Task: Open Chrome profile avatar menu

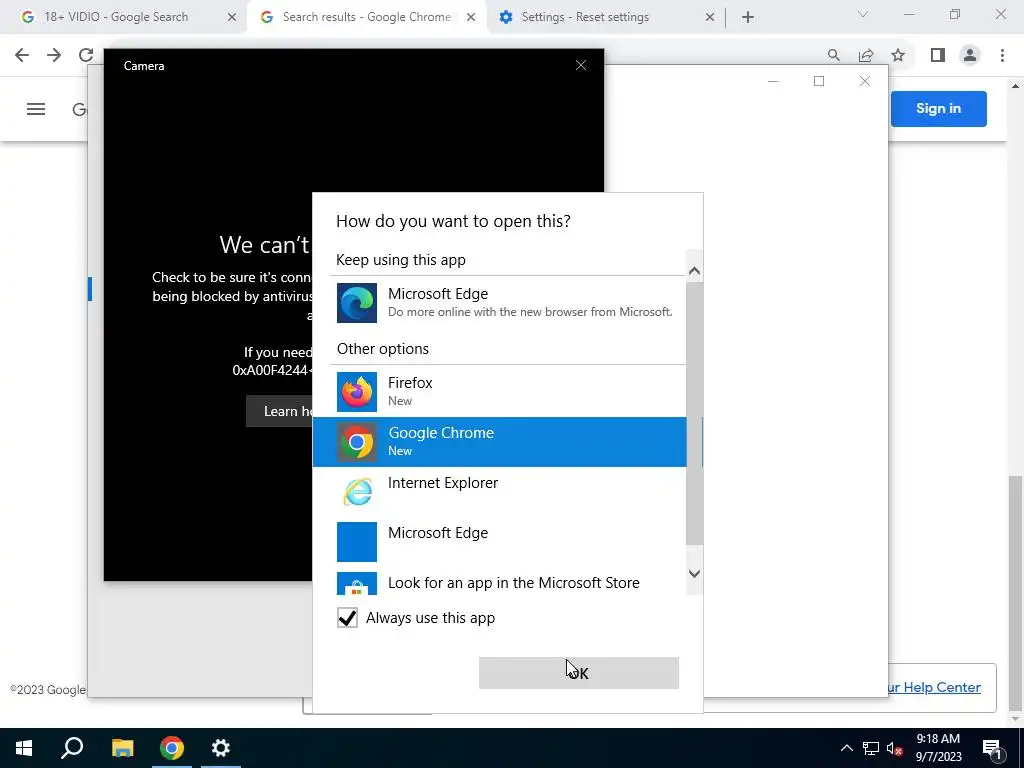Action: coord(970,56)
